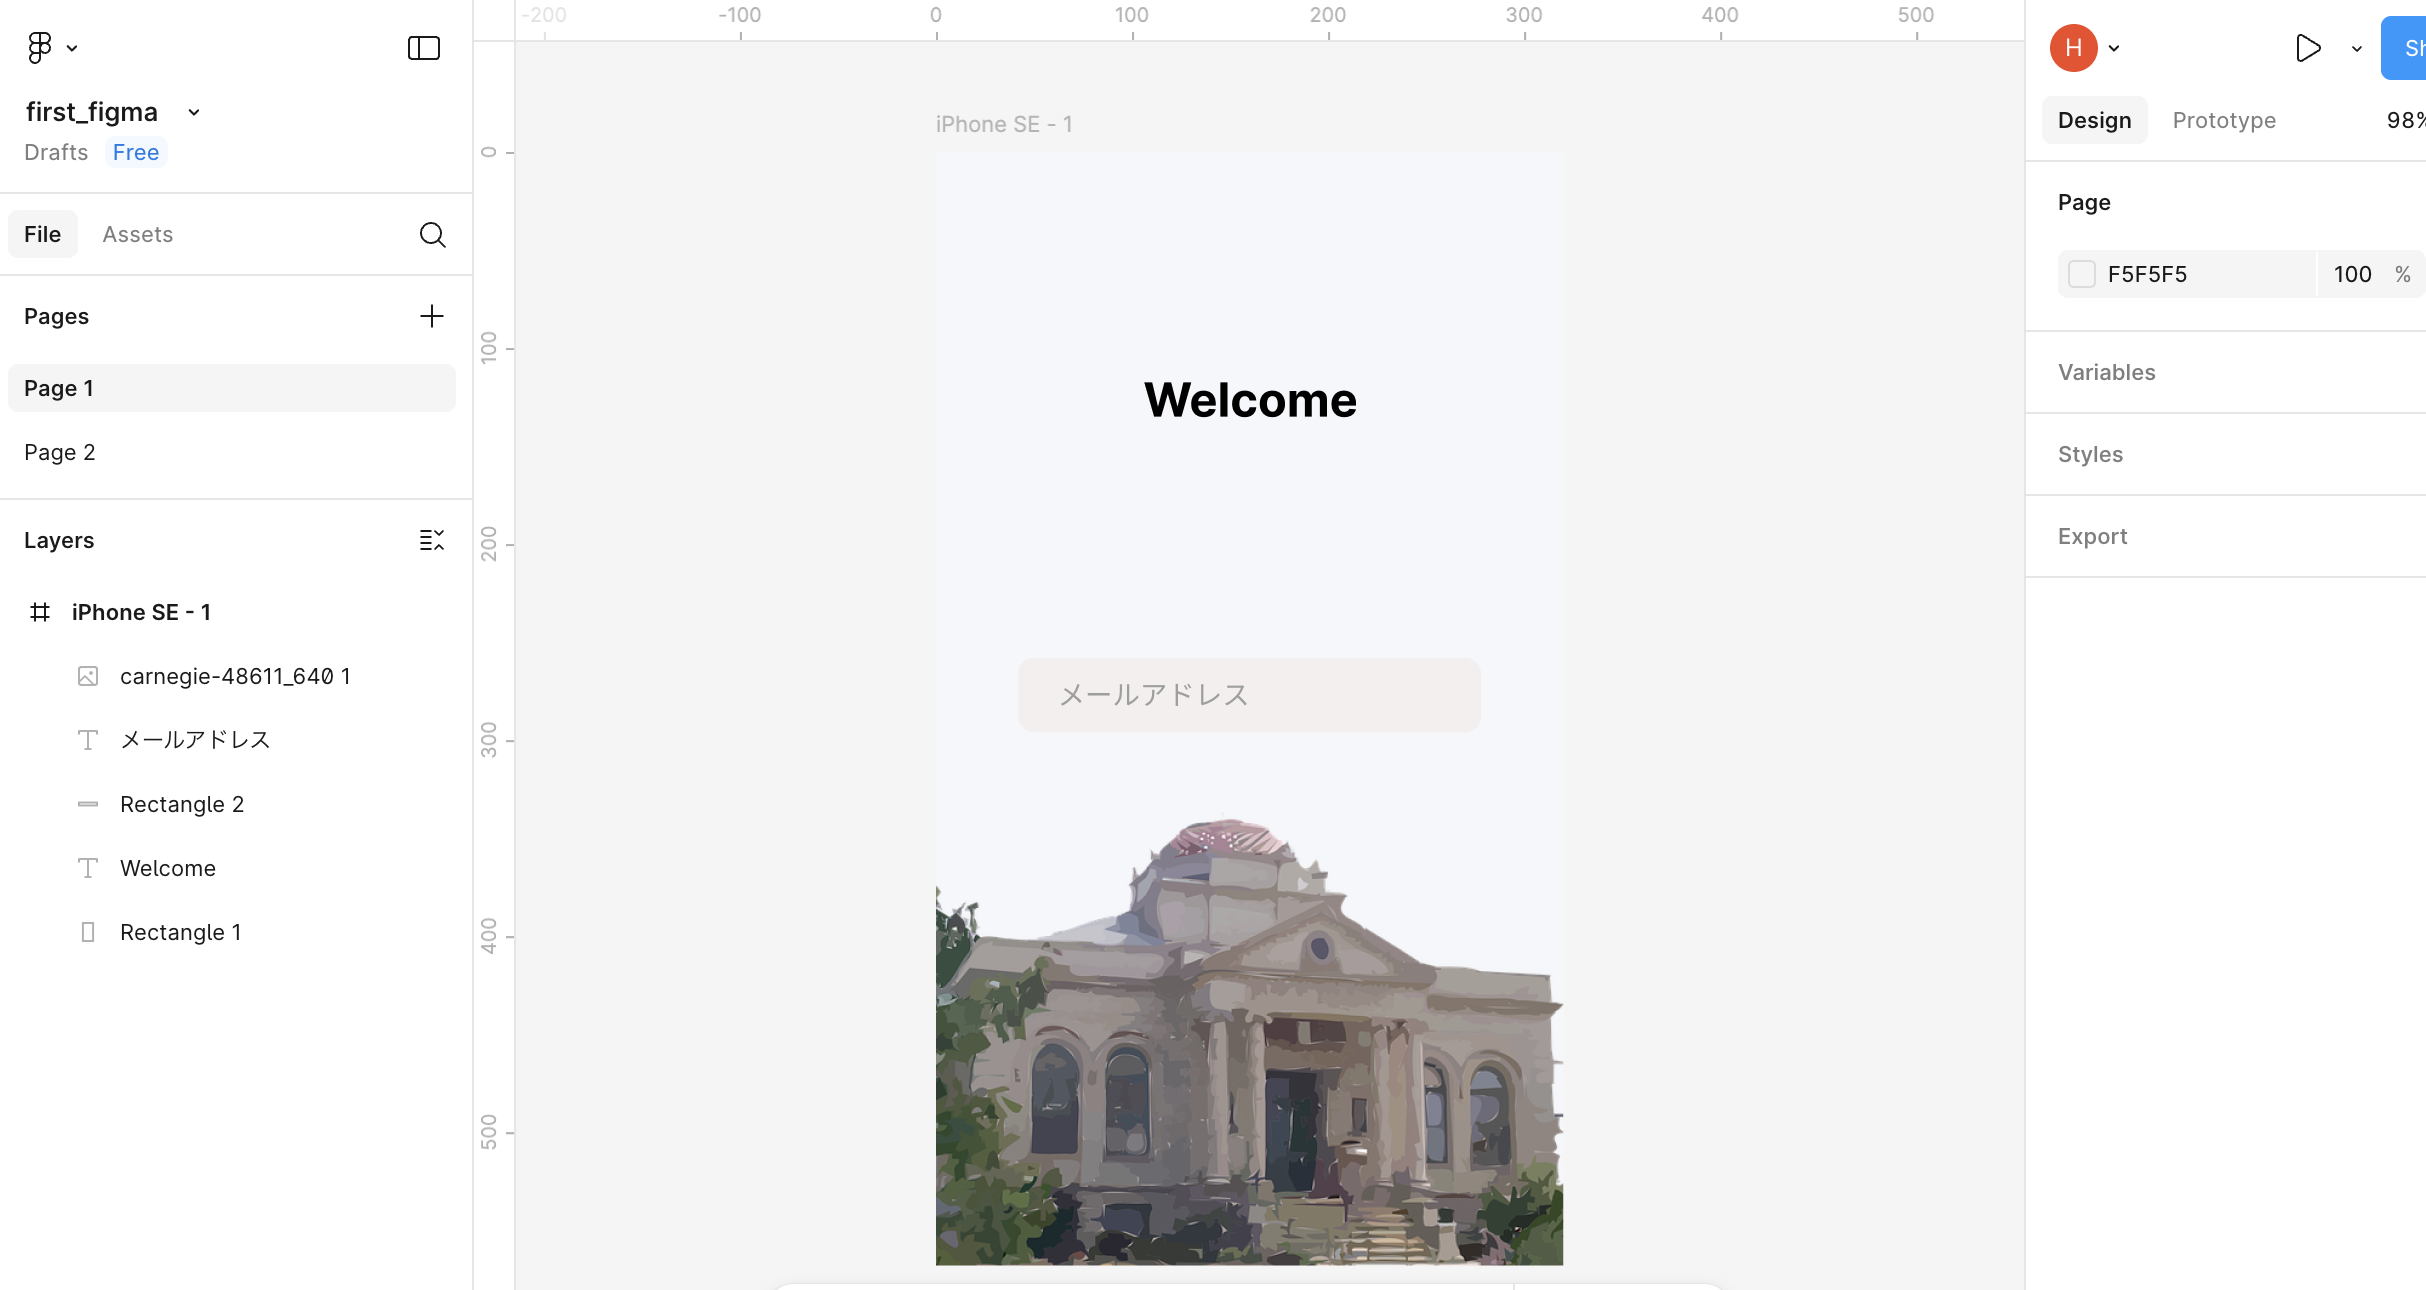The width and height of the screenshot is (2426, 1290).
Task: Expand the first_figma file name dropdown
Action: click(194, 112)
